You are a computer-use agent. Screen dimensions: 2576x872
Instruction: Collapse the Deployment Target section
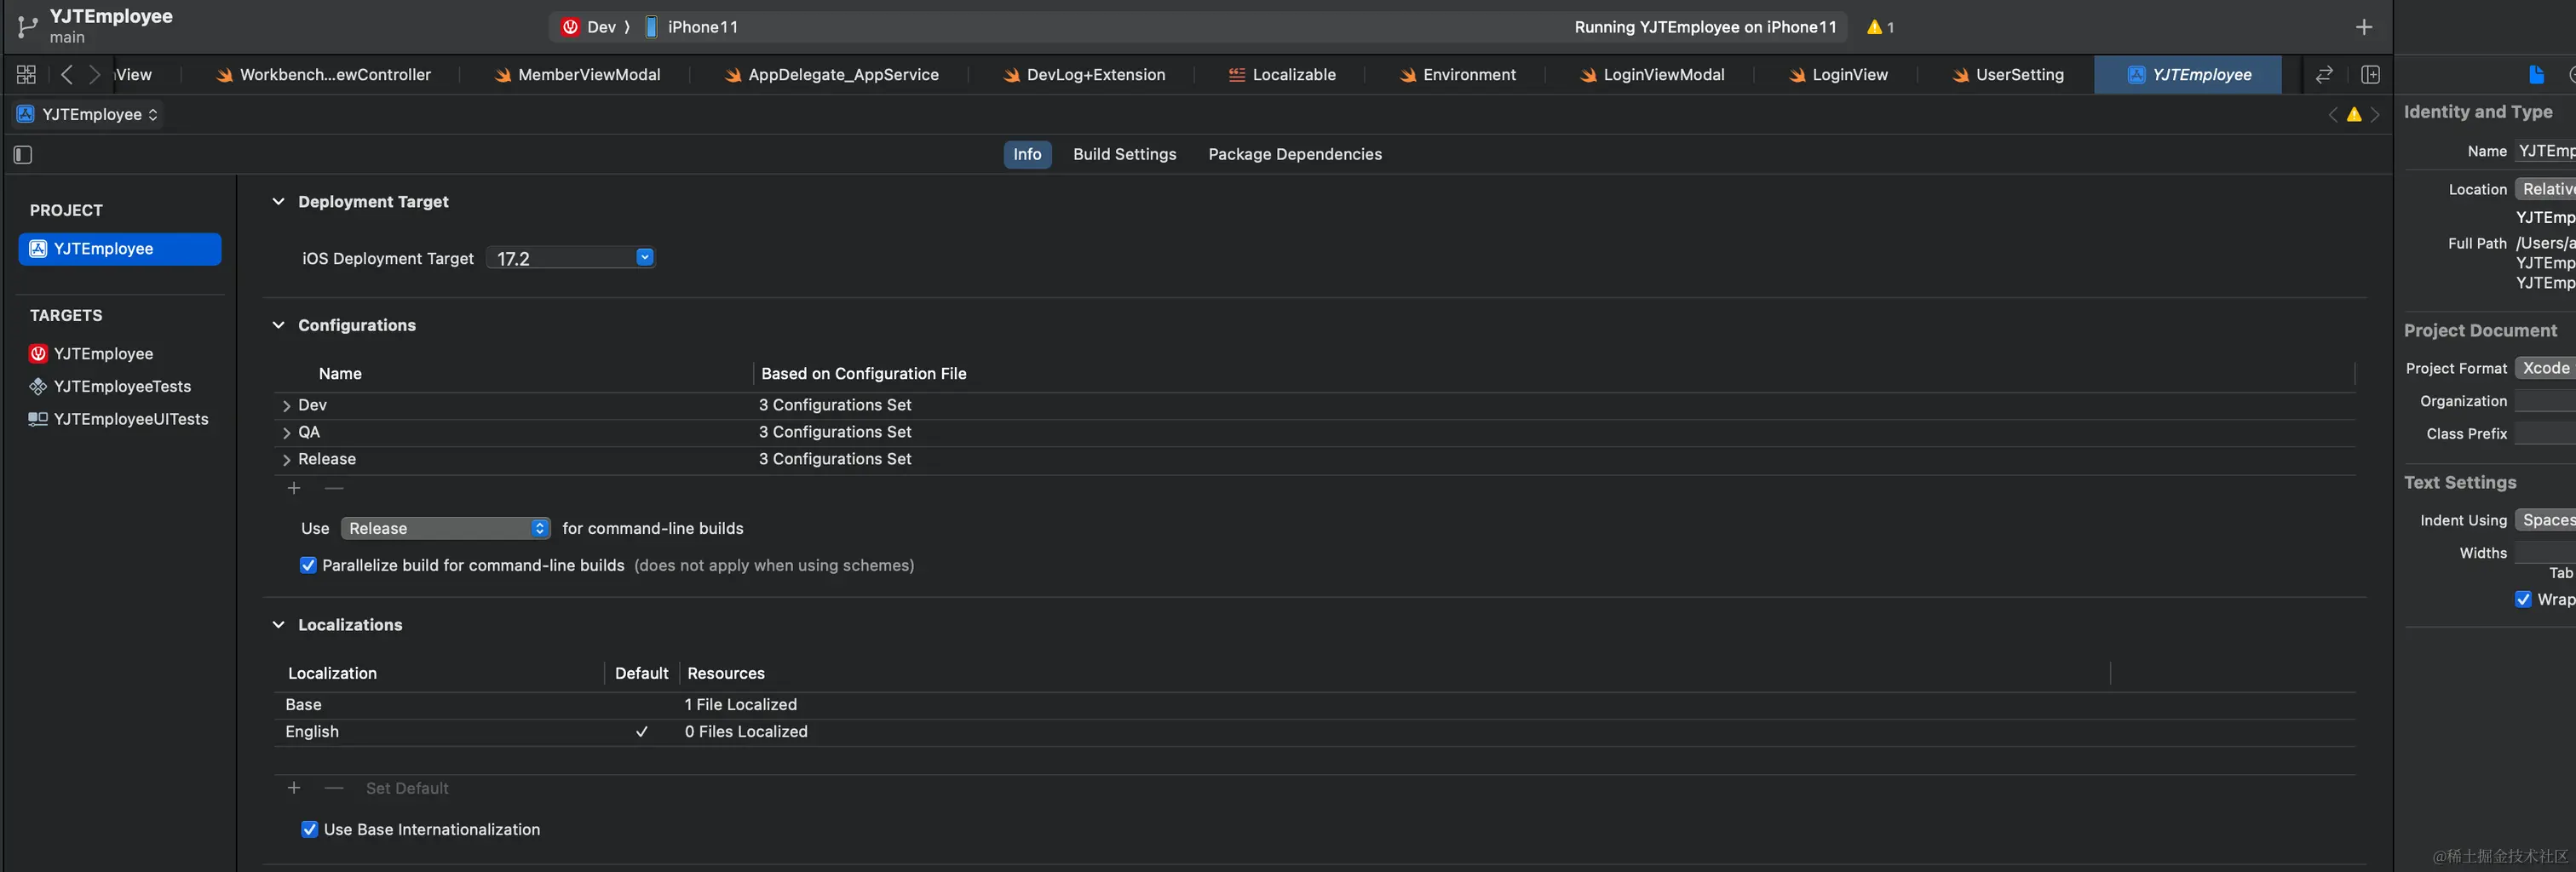[x=278, y=202]
